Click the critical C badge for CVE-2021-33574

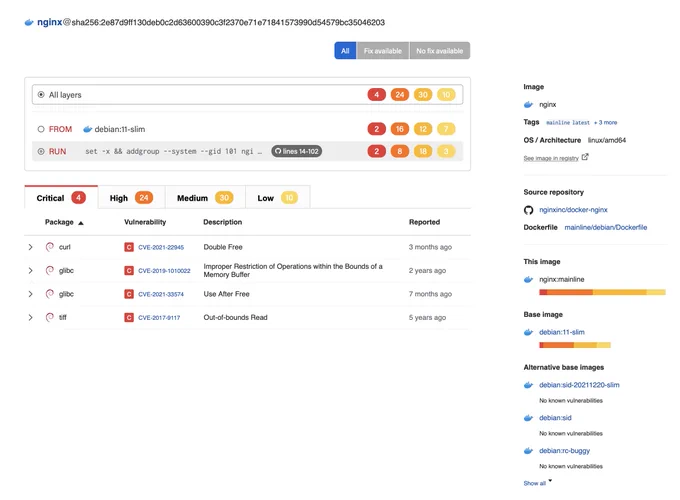[x=129, y=294]
